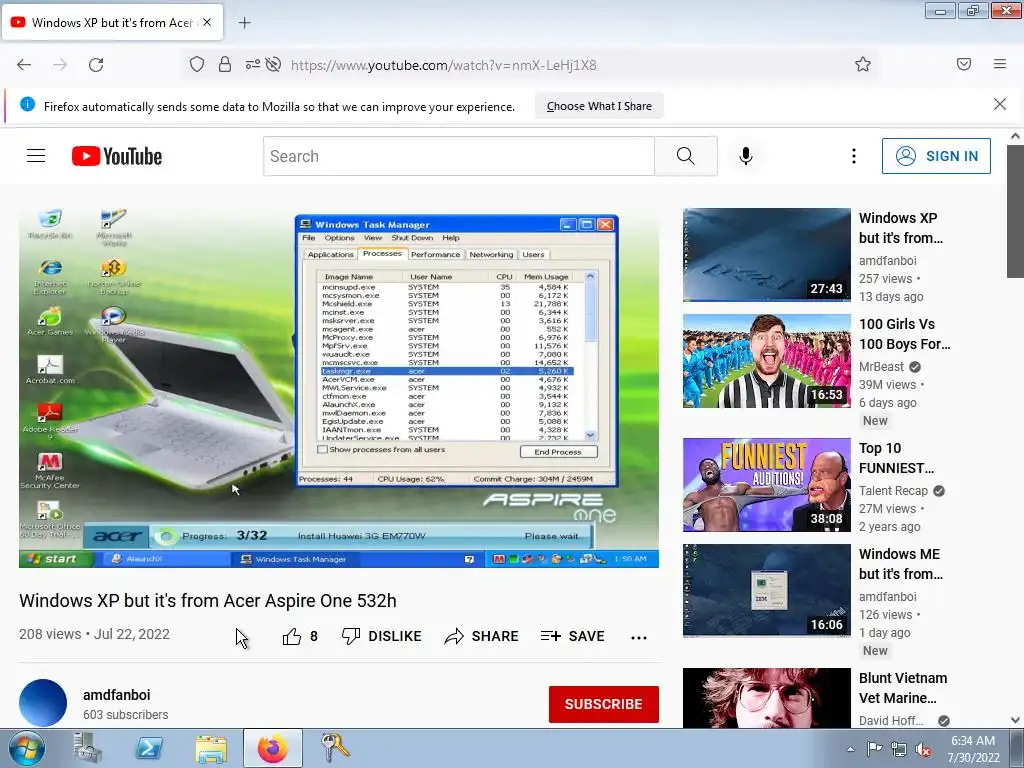Image resolution: width=1024 pixels, height=768 pixels.
Task: Dismiss the Firefox data notification bar
Action: click(x=999, y=104)
